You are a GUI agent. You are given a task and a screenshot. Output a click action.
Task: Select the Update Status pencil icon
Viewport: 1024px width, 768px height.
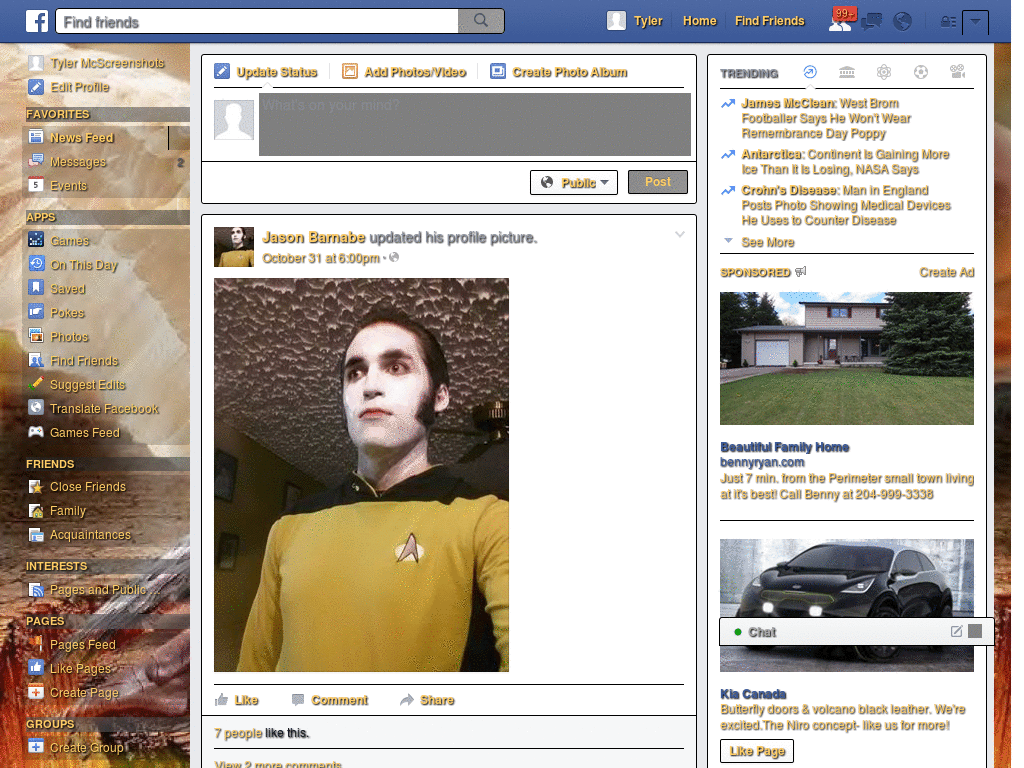pos(220,71)
